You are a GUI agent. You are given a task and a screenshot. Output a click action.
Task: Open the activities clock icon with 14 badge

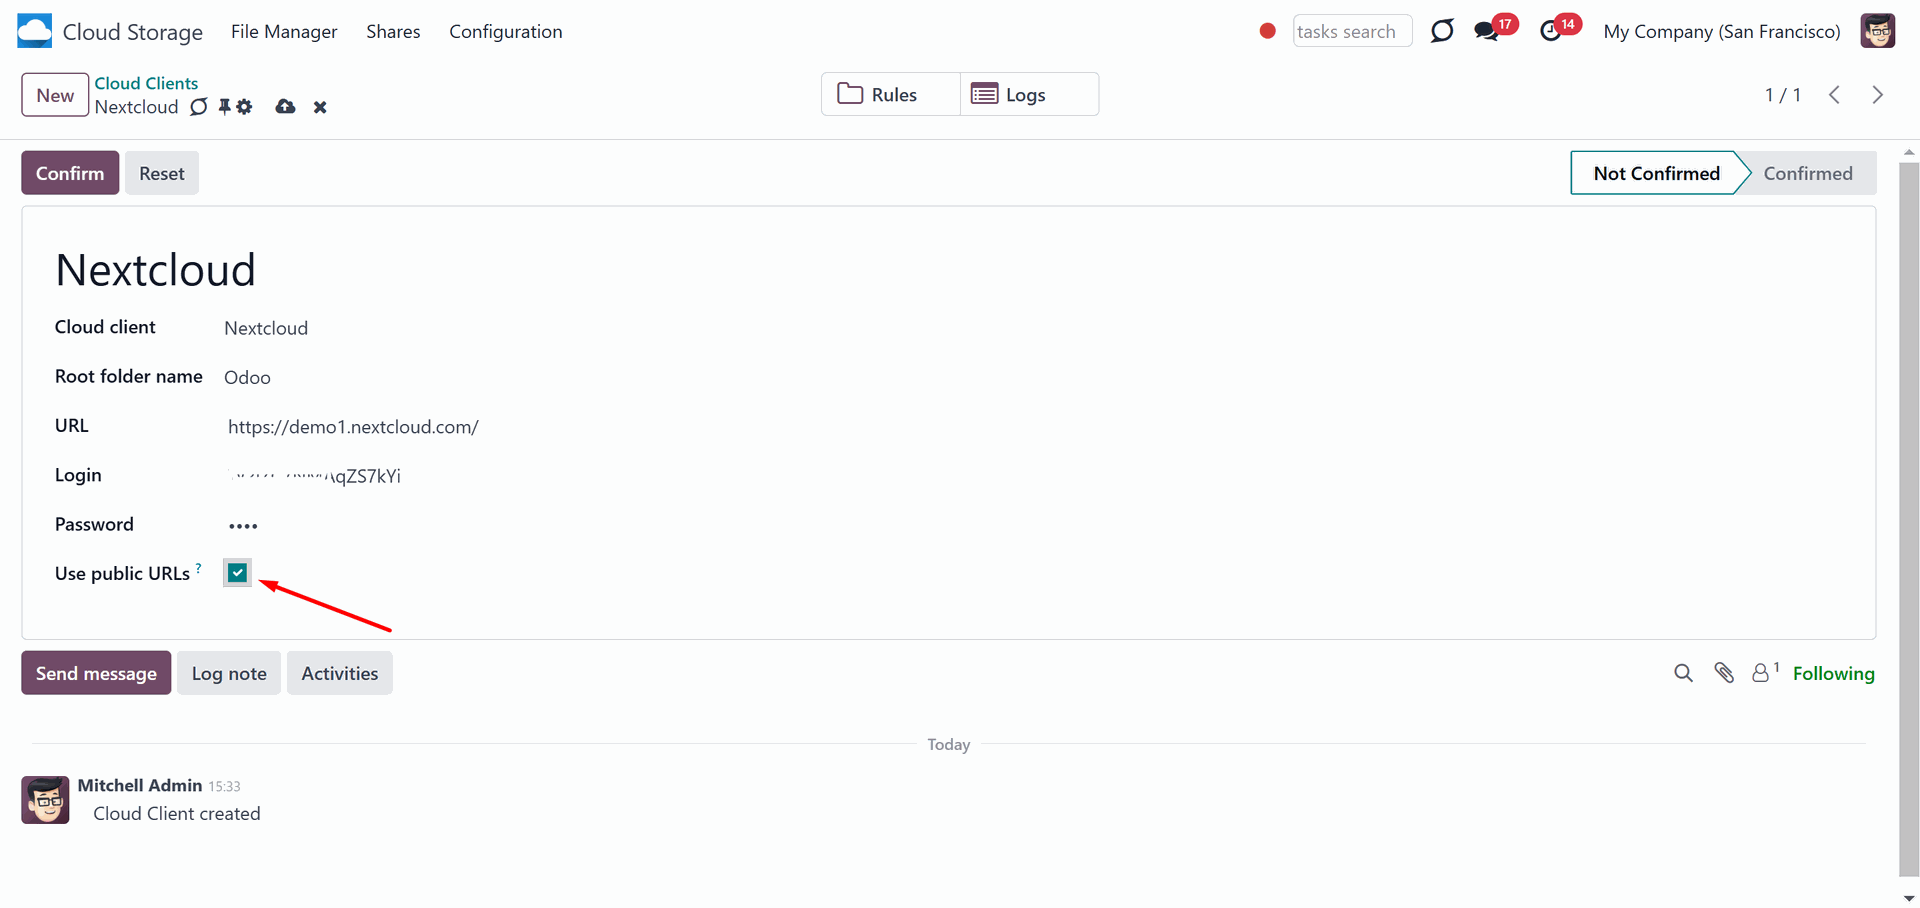(x=1551, y=31)
